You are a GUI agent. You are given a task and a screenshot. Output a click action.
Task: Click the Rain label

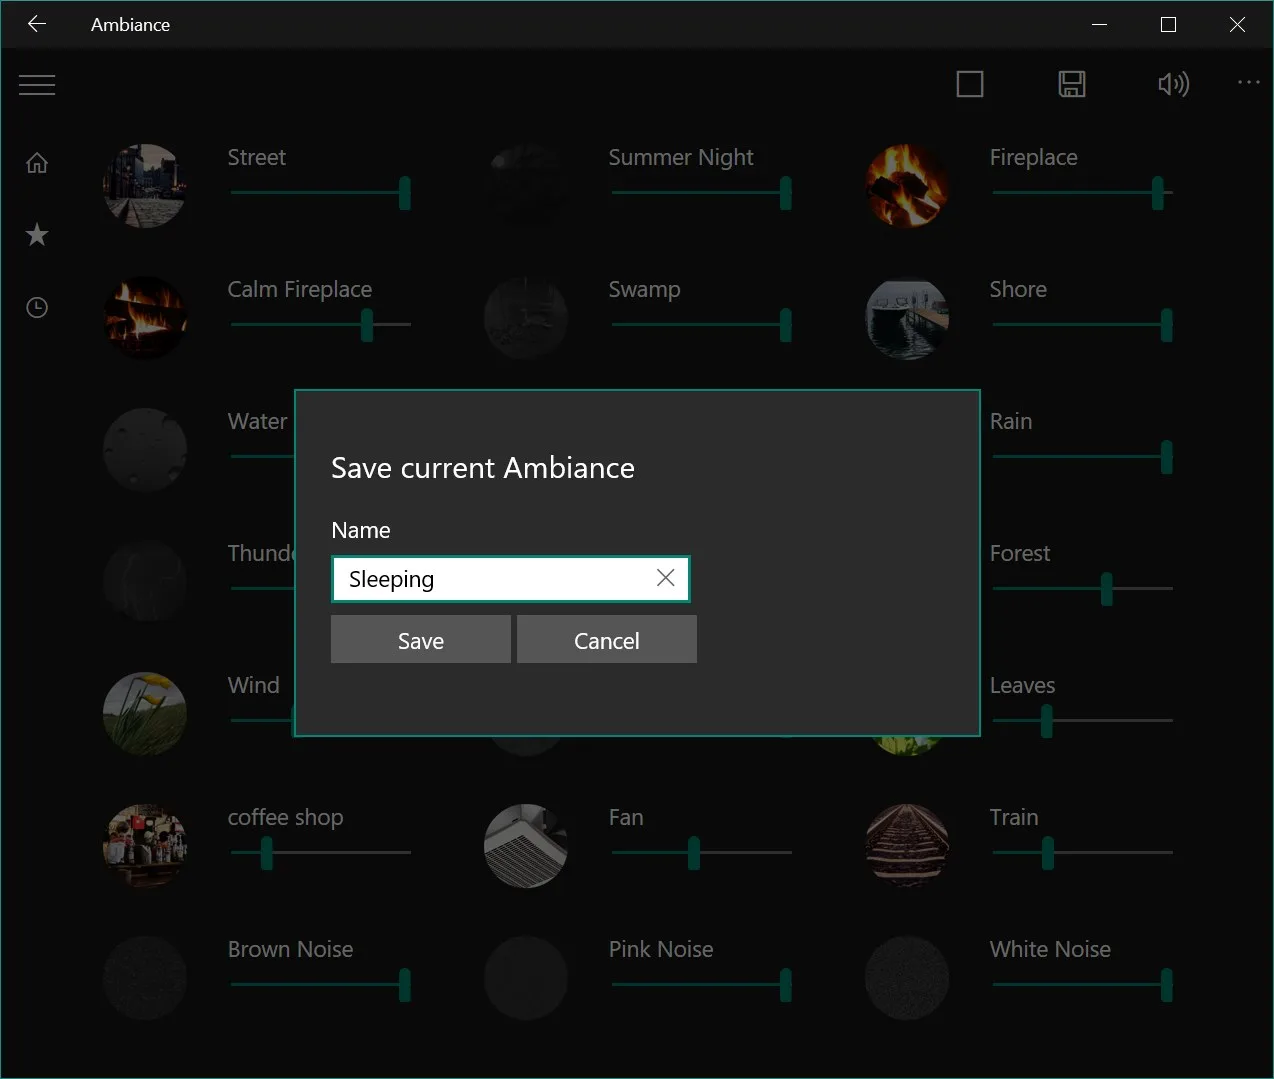[1011, 421]
